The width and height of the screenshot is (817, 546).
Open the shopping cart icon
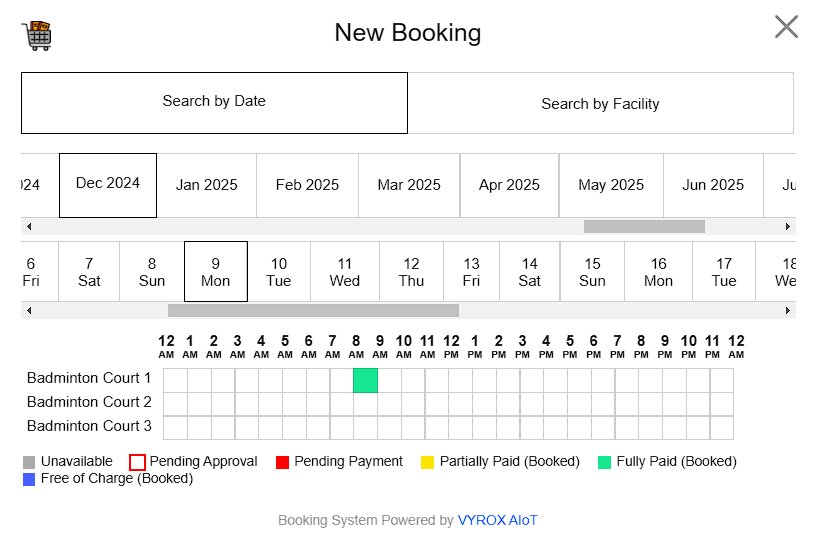[37, 35]
